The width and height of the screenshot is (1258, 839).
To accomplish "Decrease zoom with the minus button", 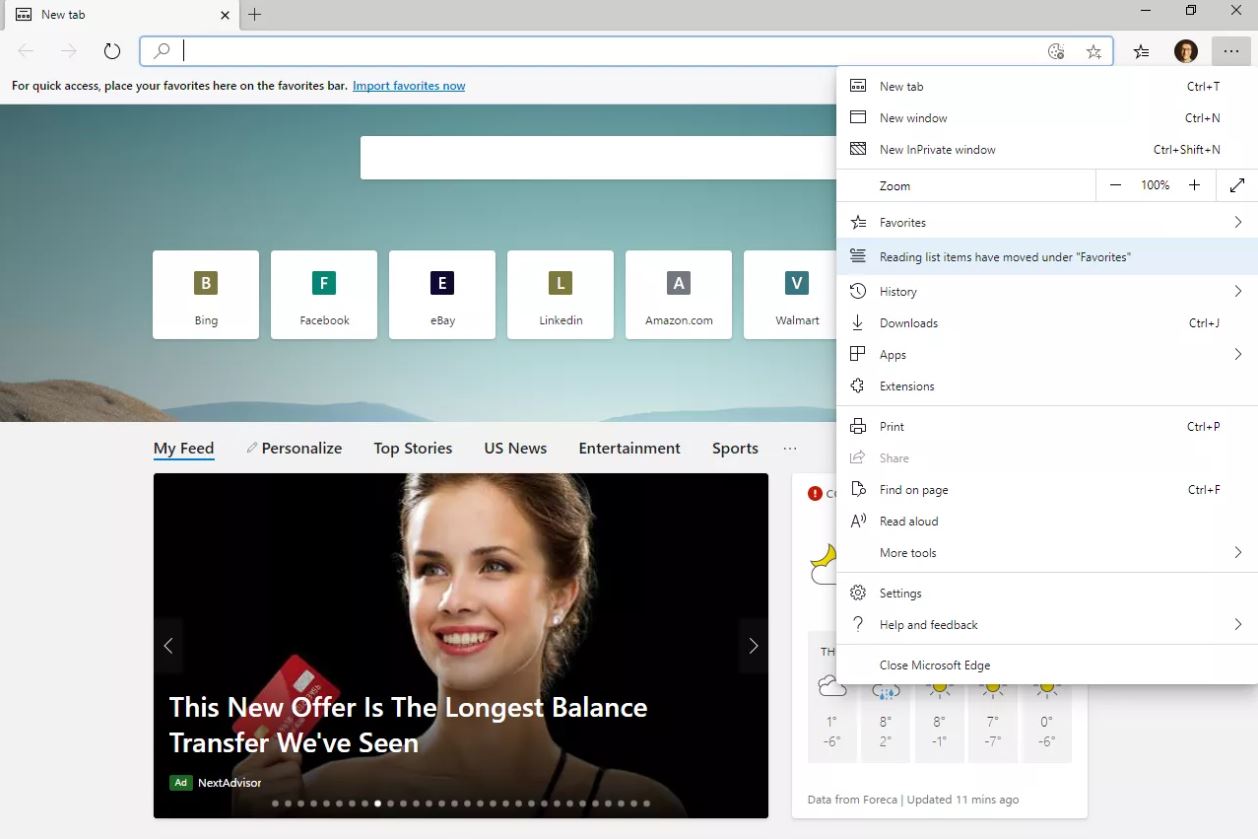I will 1116,185.
